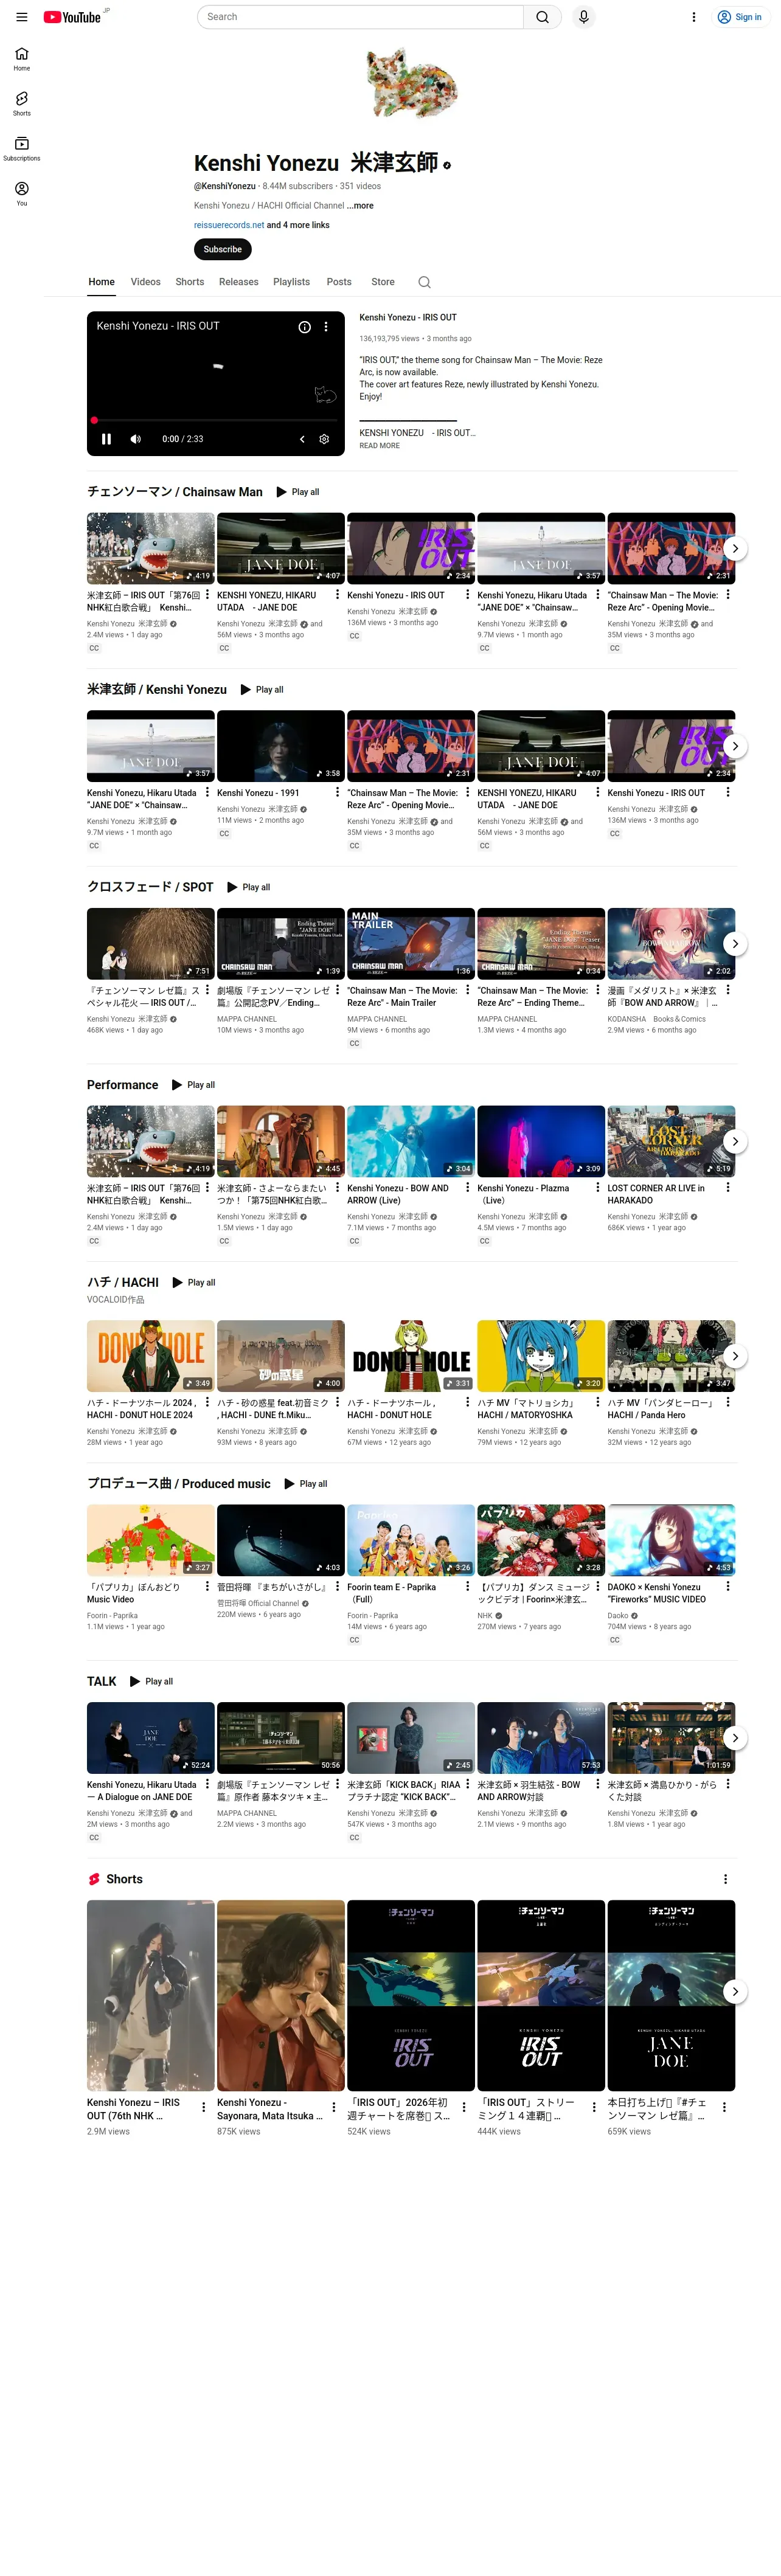Show next videos in Kenshi Yonezu row
This screenshot has height=2576, width=781.
click(735, 746)
